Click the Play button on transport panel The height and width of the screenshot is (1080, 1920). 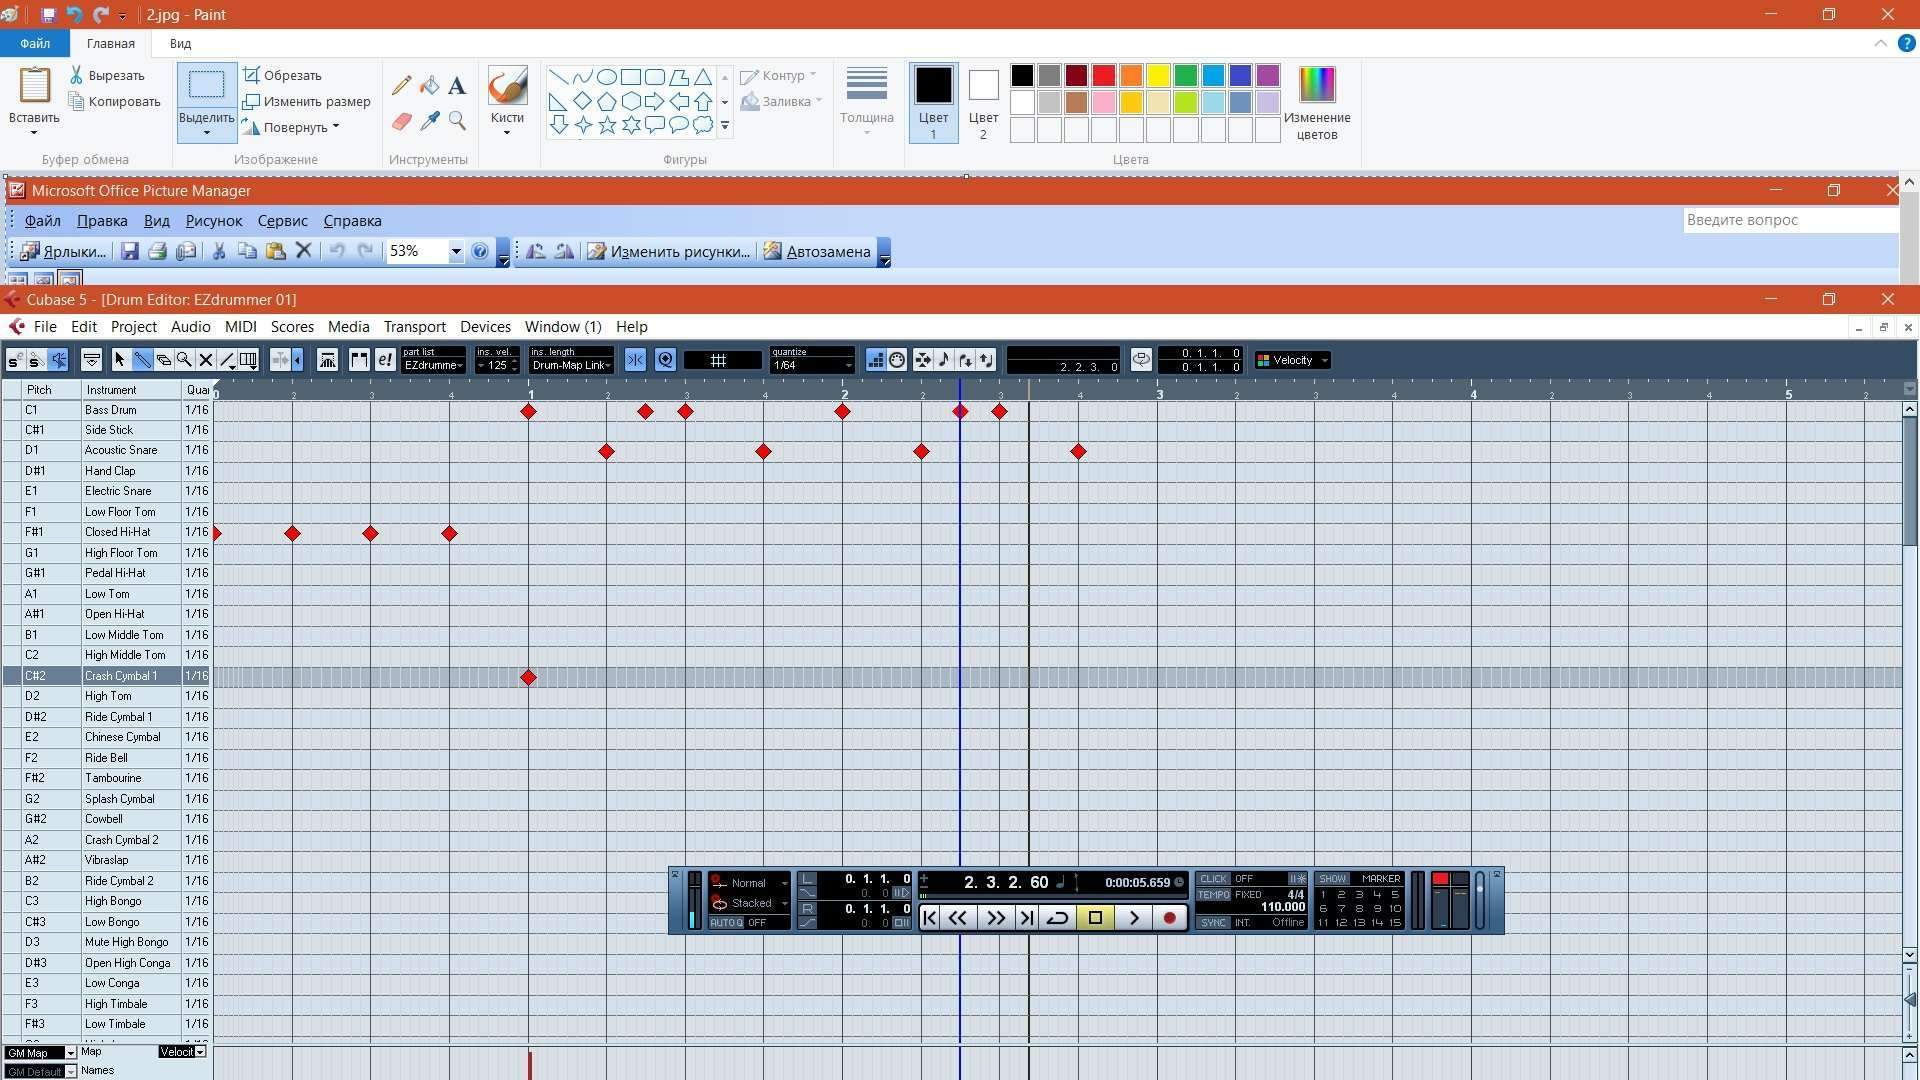click(x=1133, y=918)
